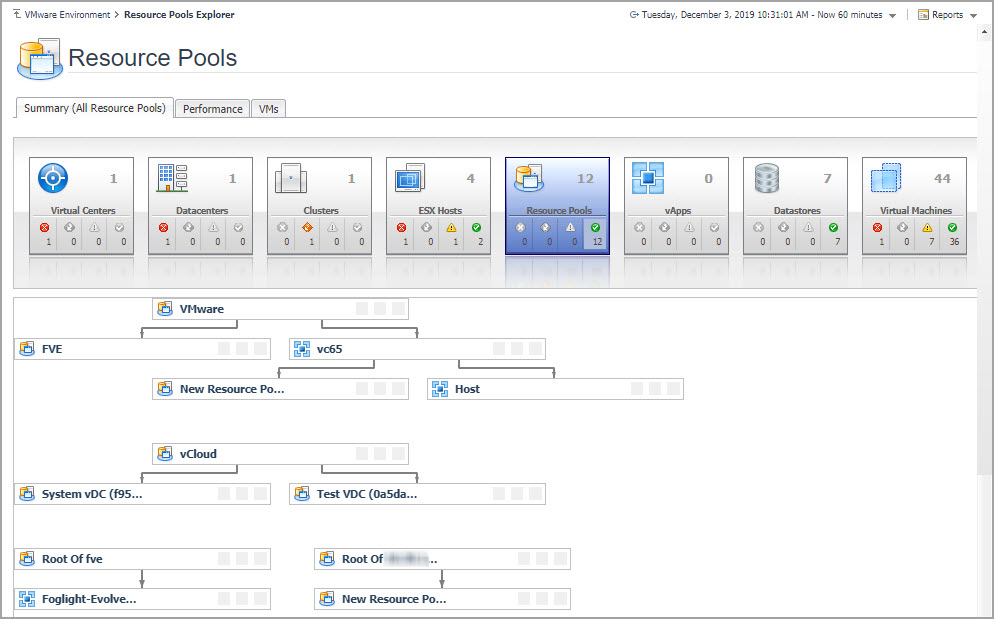
Task: Click the Clusters tile icon
Action: (x=291, y=179)
